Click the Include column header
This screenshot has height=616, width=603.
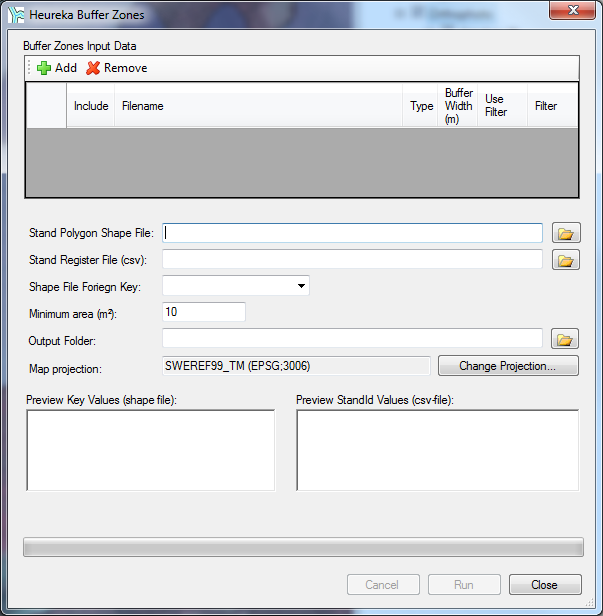91,106
